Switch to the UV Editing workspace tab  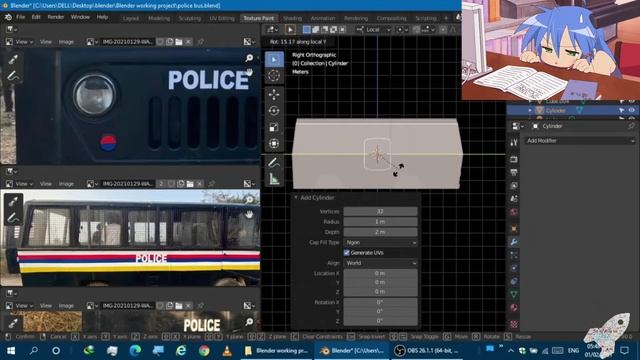pyautogui.click(x=222, y=18)
